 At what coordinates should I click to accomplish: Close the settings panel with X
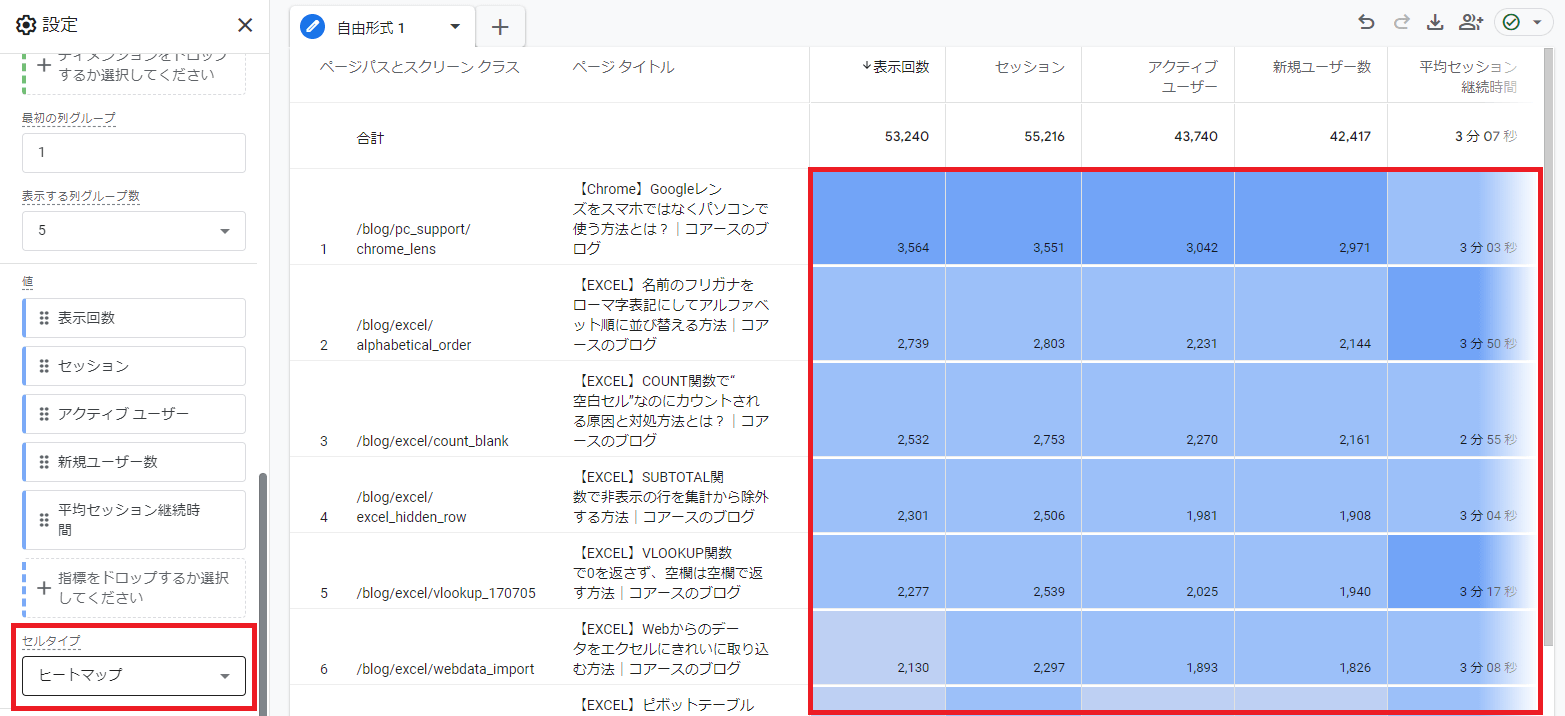[245, 25]
